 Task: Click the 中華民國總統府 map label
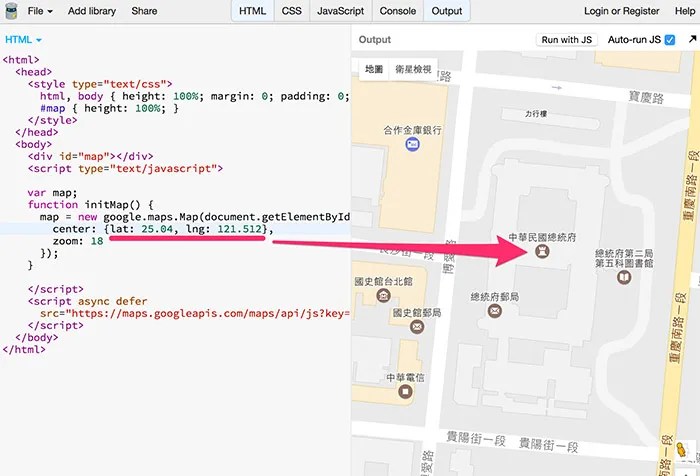542,237
